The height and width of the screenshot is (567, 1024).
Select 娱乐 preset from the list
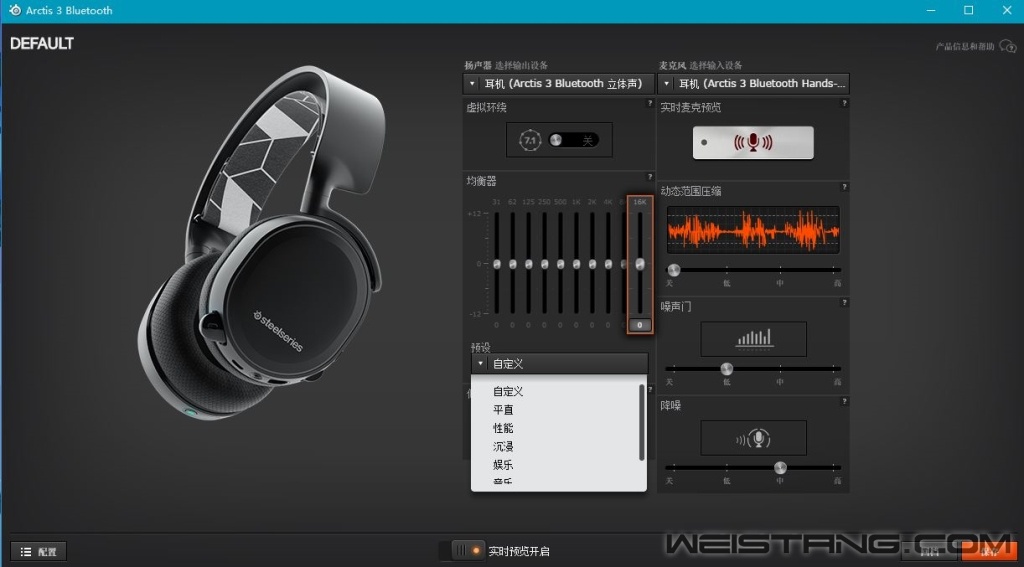point(504,464)
